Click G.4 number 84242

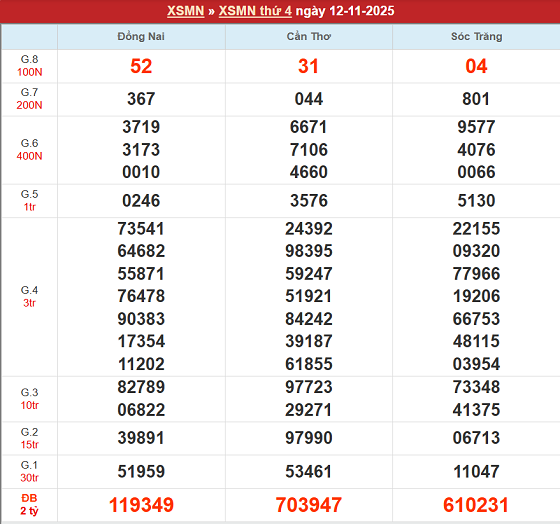(309, 319)
